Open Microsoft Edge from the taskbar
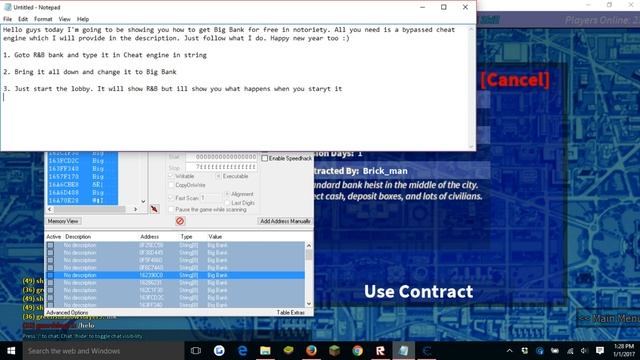 [242, 351]
